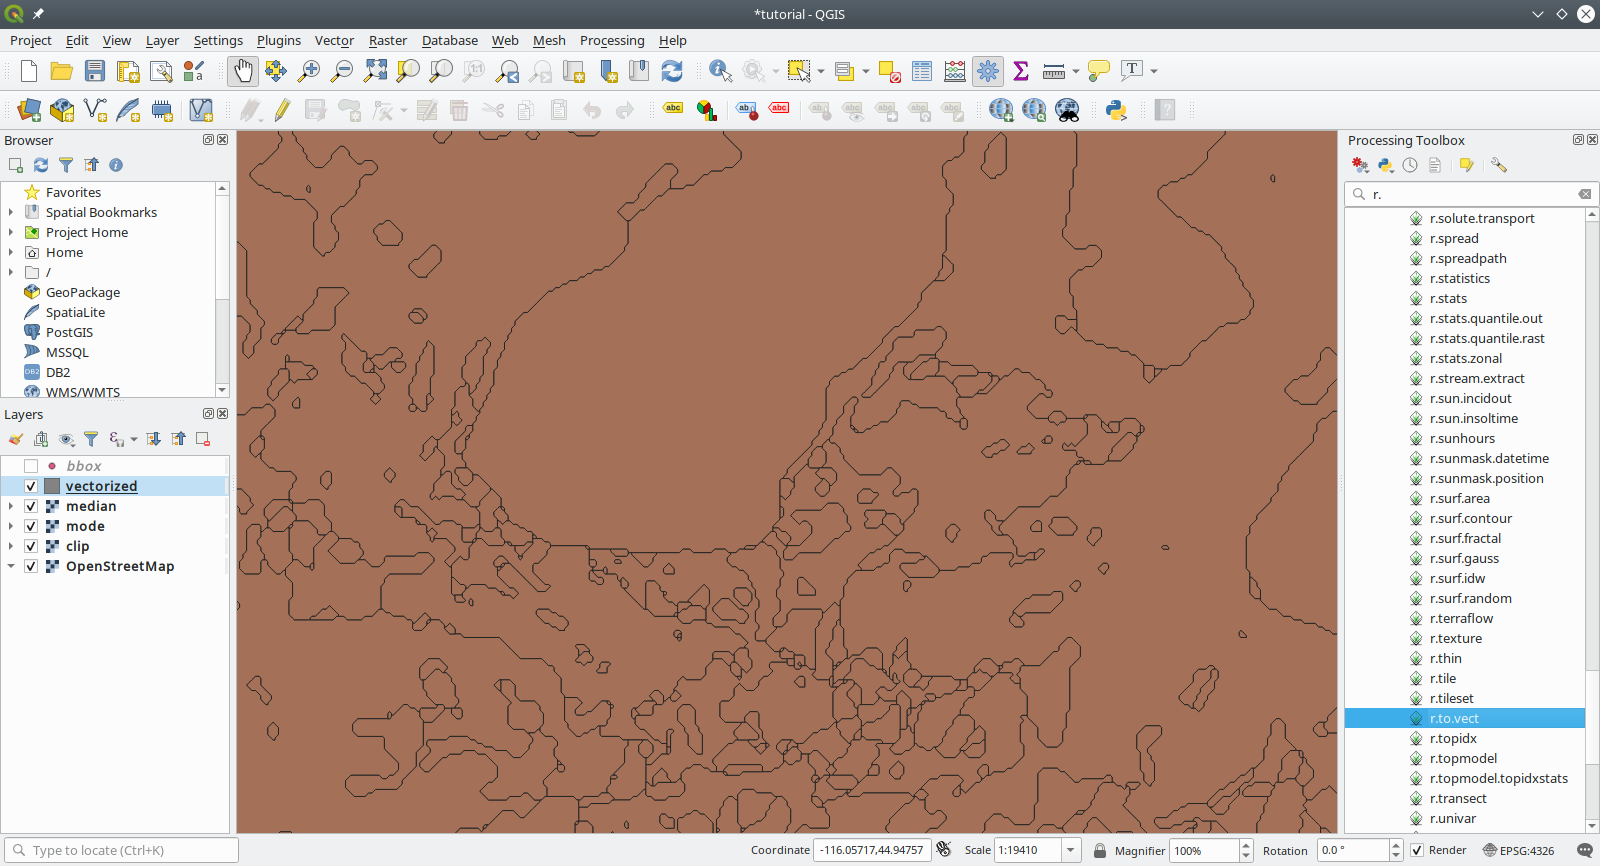Filter the Browser panel
Screen dimensions: 1600x866
(x=66, y=165)
